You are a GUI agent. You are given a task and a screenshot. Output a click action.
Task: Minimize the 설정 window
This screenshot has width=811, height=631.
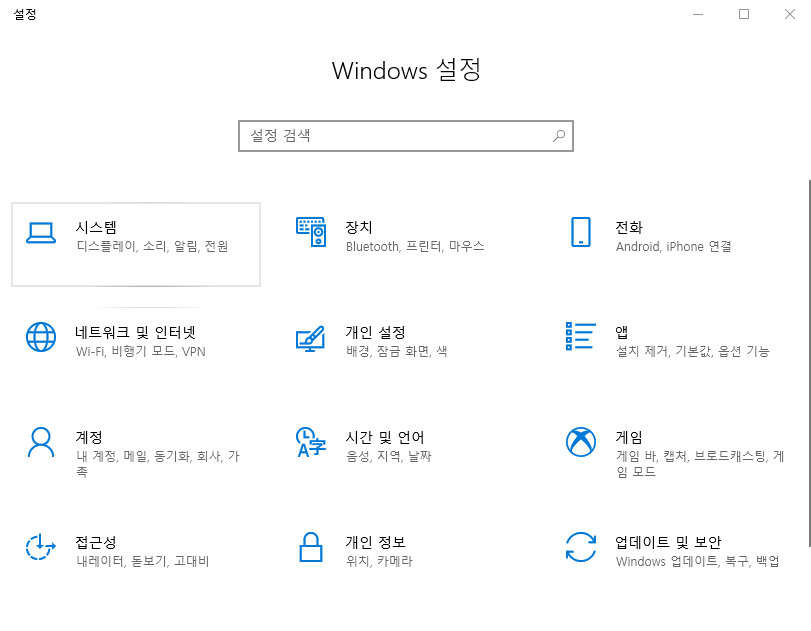[698, 14]
